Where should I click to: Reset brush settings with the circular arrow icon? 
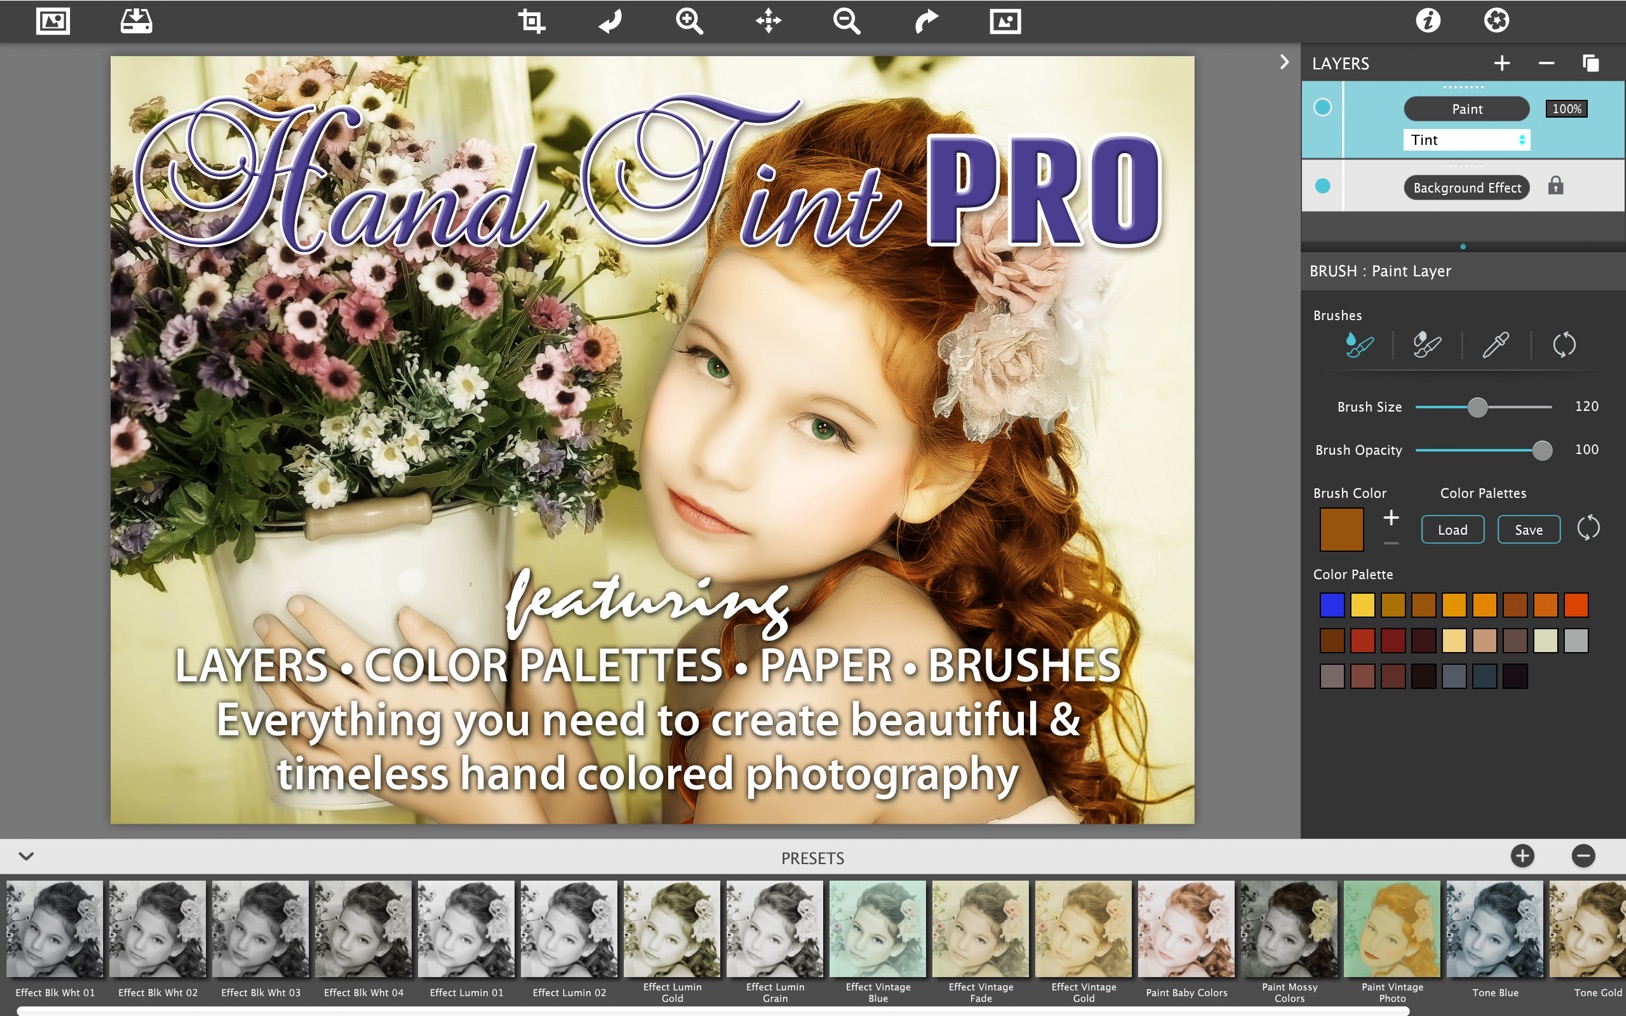(x=1567, y=345)
